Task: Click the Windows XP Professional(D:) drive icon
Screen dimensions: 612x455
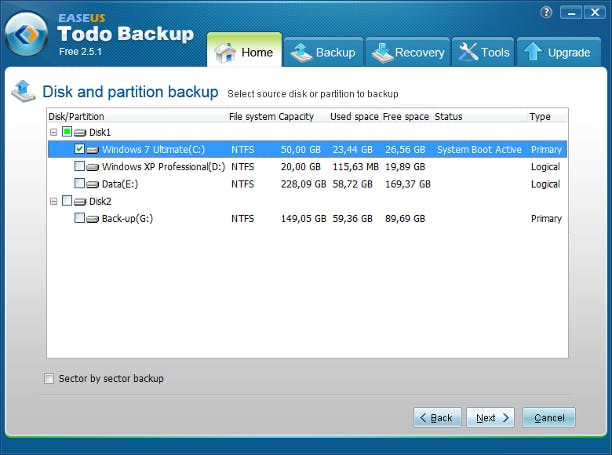Action: click(x=93, y=167)
